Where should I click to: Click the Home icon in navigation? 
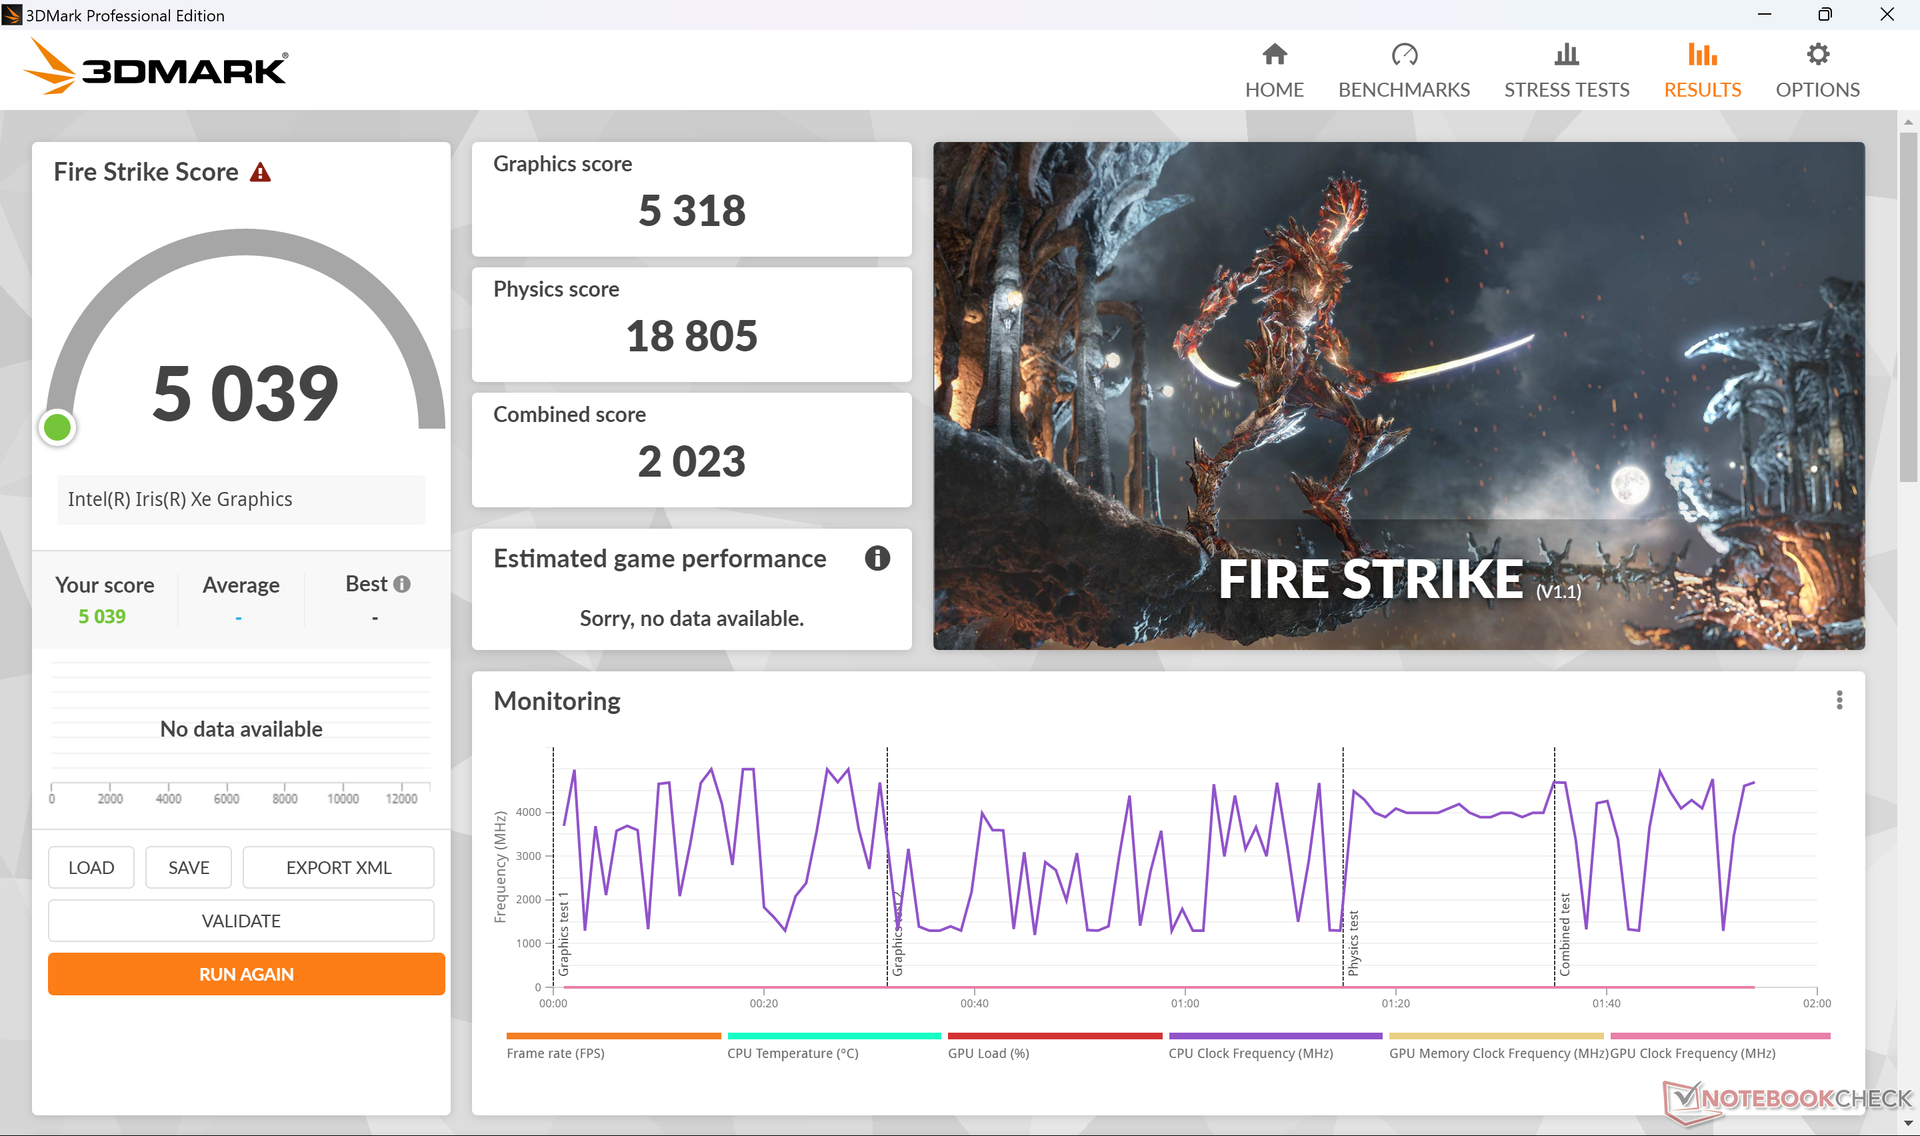pyautogui.click(x=1274, y=55)
